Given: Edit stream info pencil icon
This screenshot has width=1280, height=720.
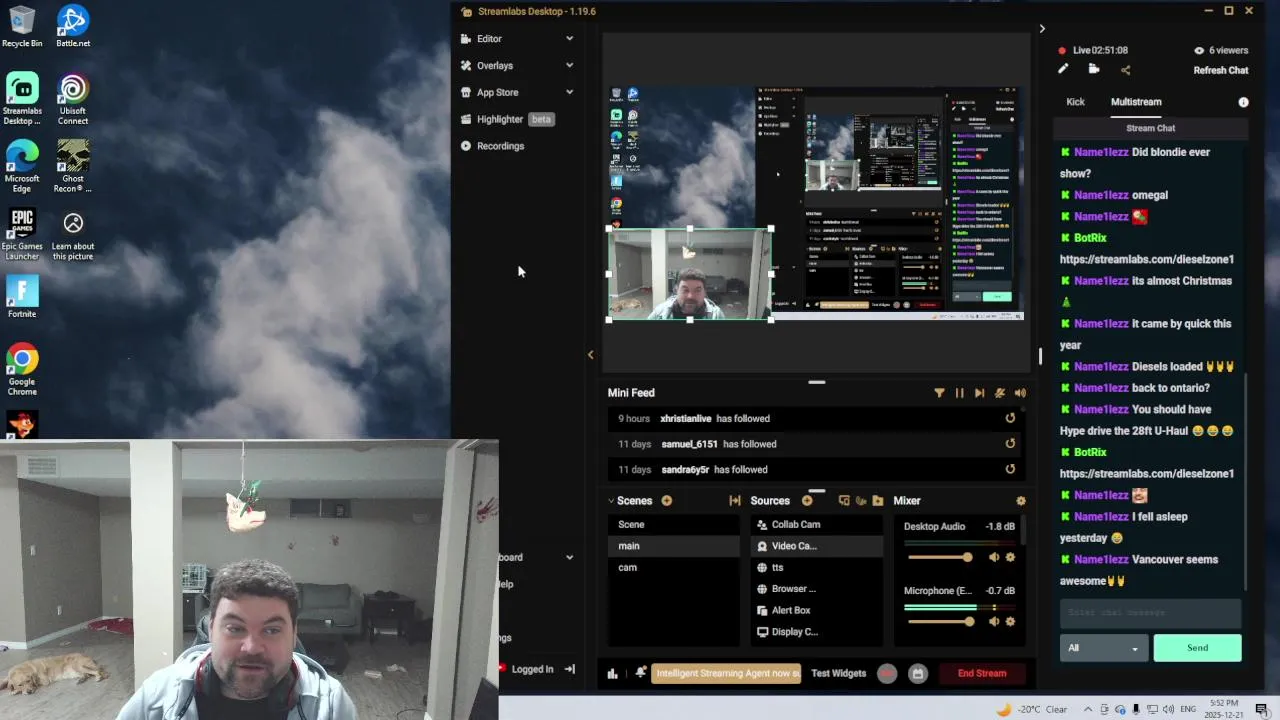Looking at the screenshot, I should coord(1063,69).
